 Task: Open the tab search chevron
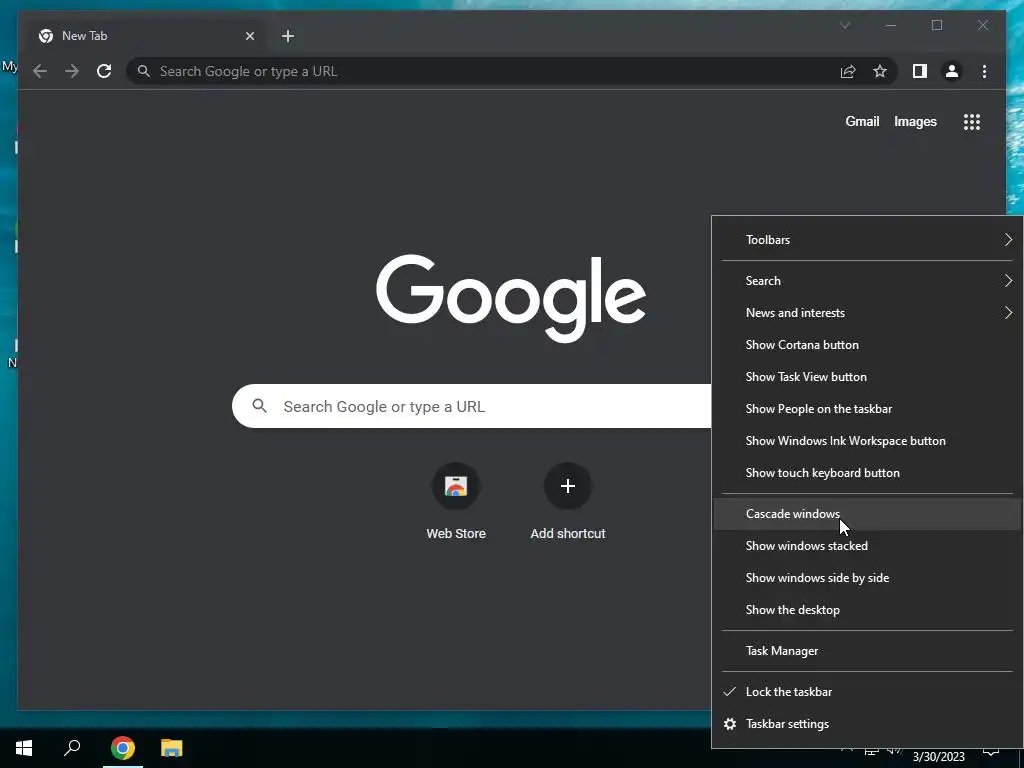coord(844,25)
